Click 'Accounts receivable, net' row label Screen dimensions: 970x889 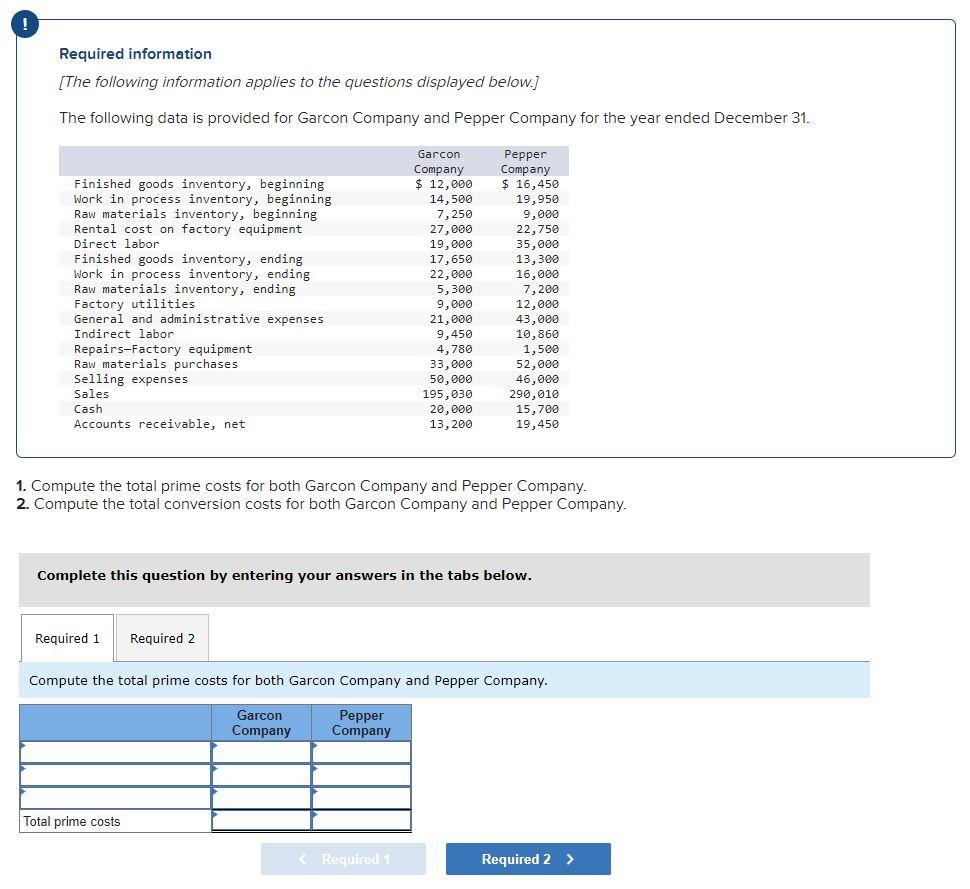point(160,424)
